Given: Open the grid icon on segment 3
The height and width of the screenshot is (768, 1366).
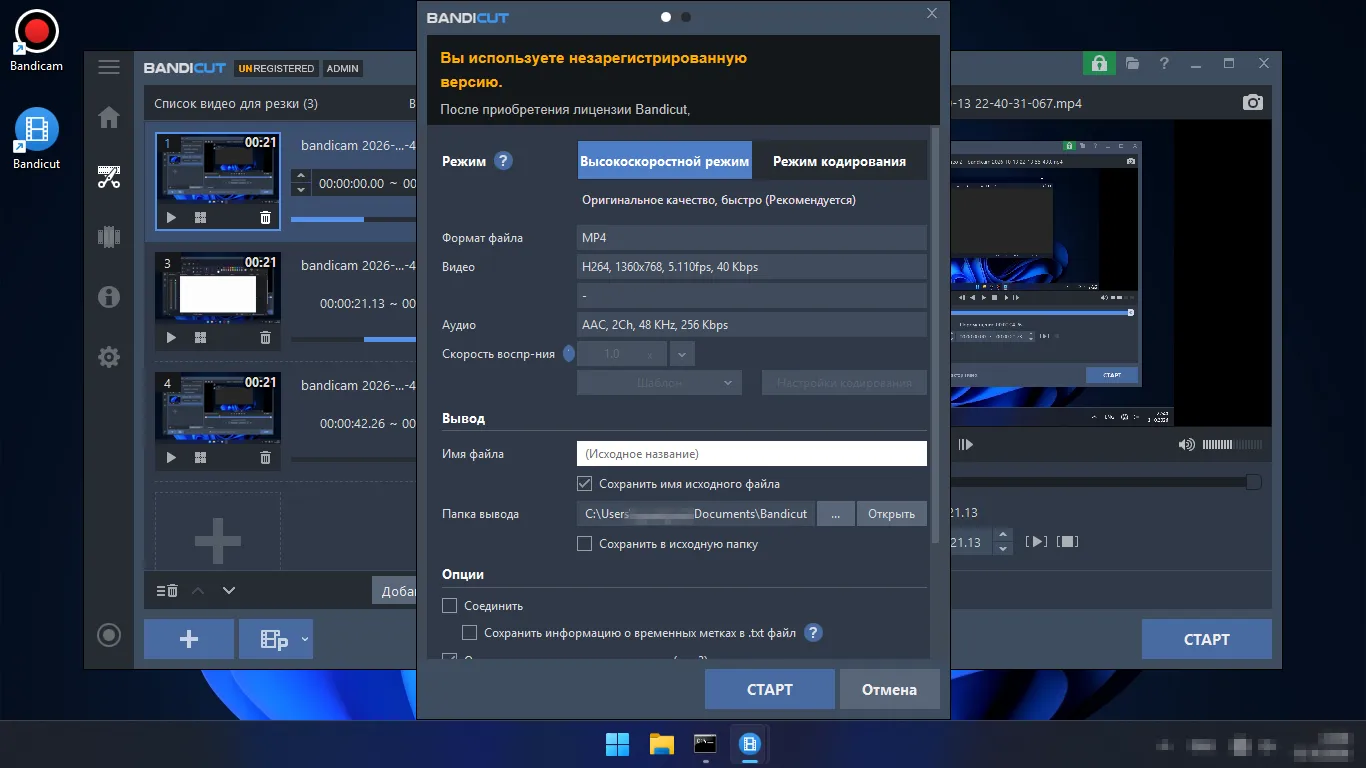Looking at the screenshot, I should (x=200, y=337).
